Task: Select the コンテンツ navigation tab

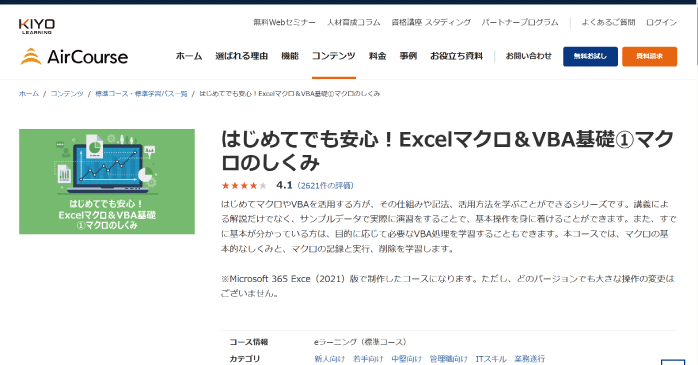Action: click(x=333, y=56)
